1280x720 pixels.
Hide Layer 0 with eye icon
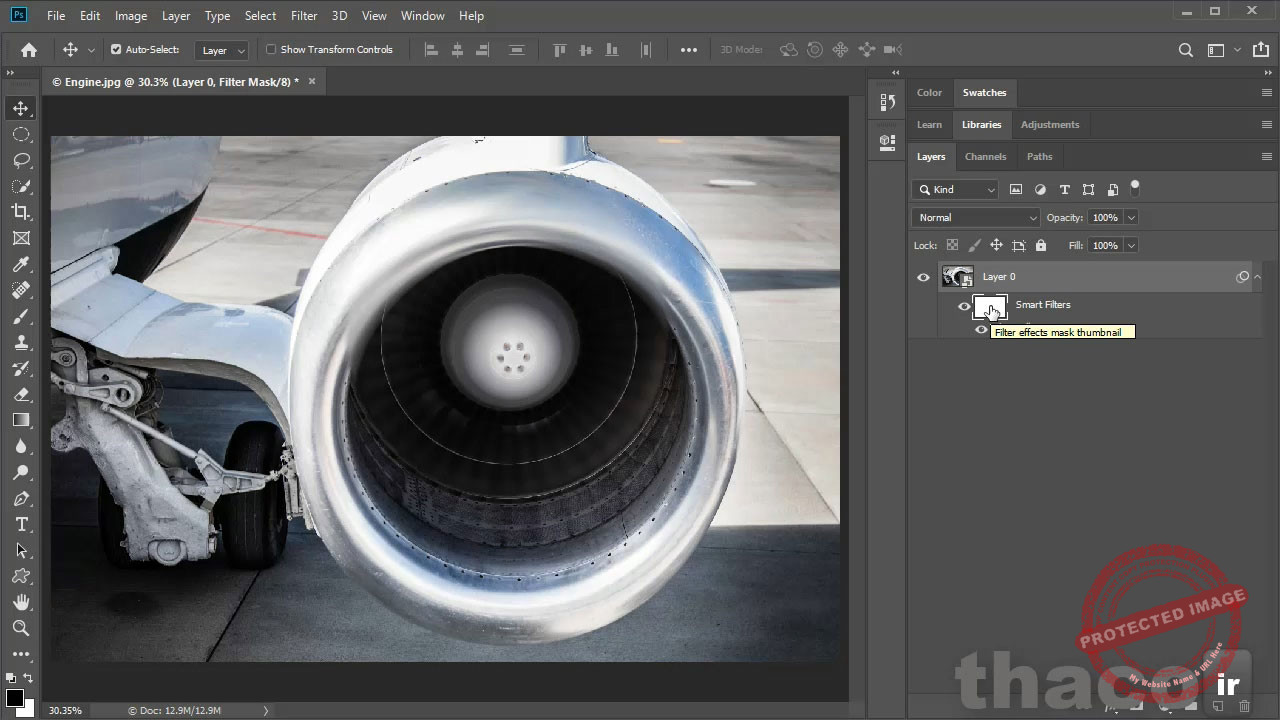point(923,277)
